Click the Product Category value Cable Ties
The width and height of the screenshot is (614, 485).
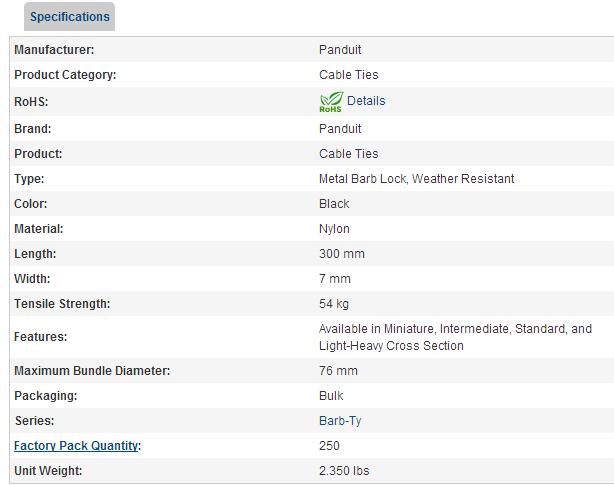[349, 74]
